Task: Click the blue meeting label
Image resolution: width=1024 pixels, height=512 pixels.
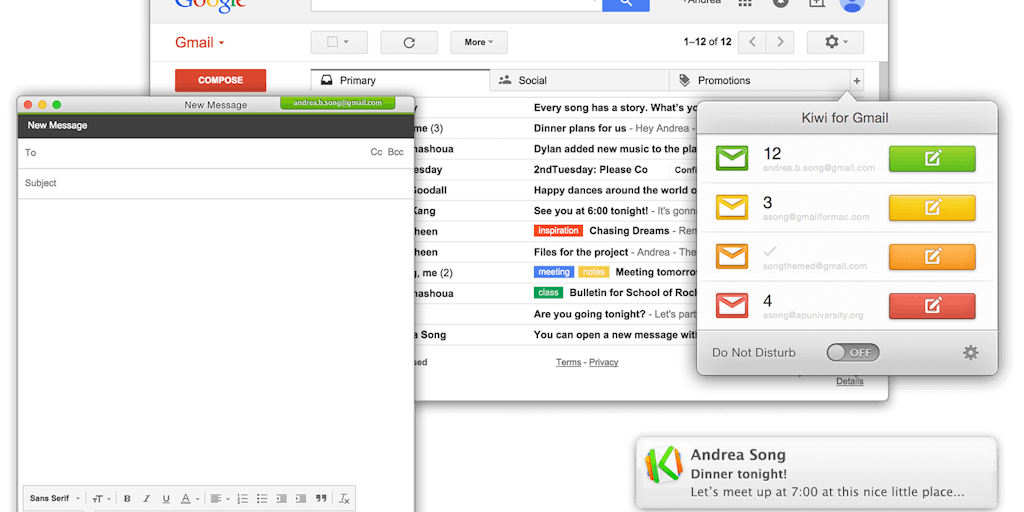Action: 553,272
